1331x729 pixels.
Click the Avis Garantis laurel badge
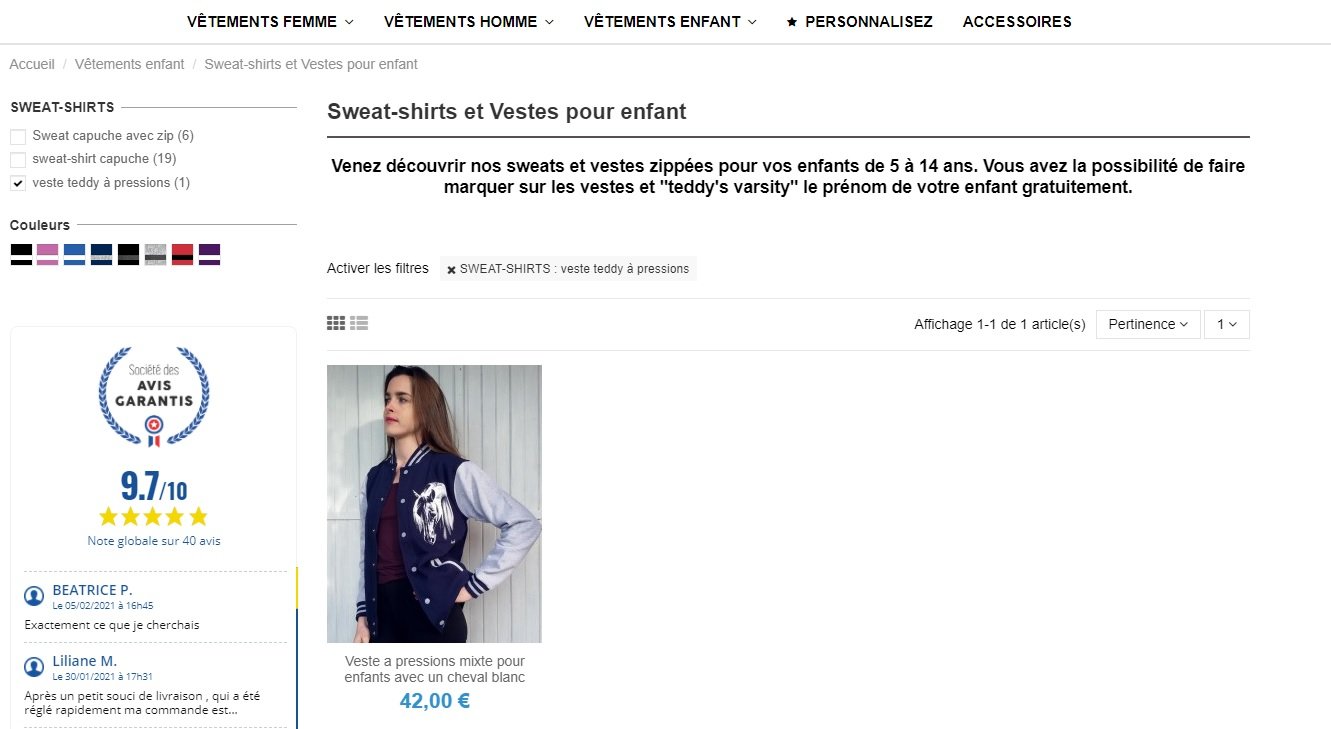[154, 396]
